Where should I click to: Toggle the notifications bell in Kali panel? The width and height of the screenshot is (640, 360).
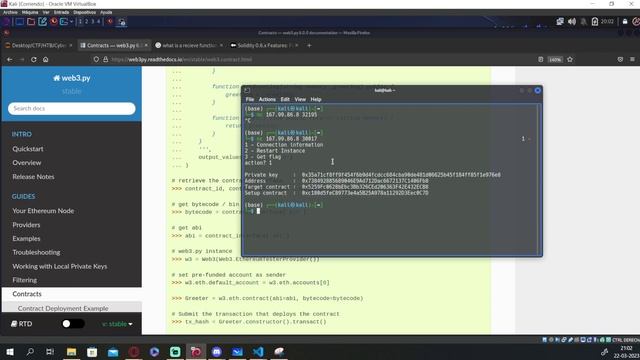tap(584, 22)
